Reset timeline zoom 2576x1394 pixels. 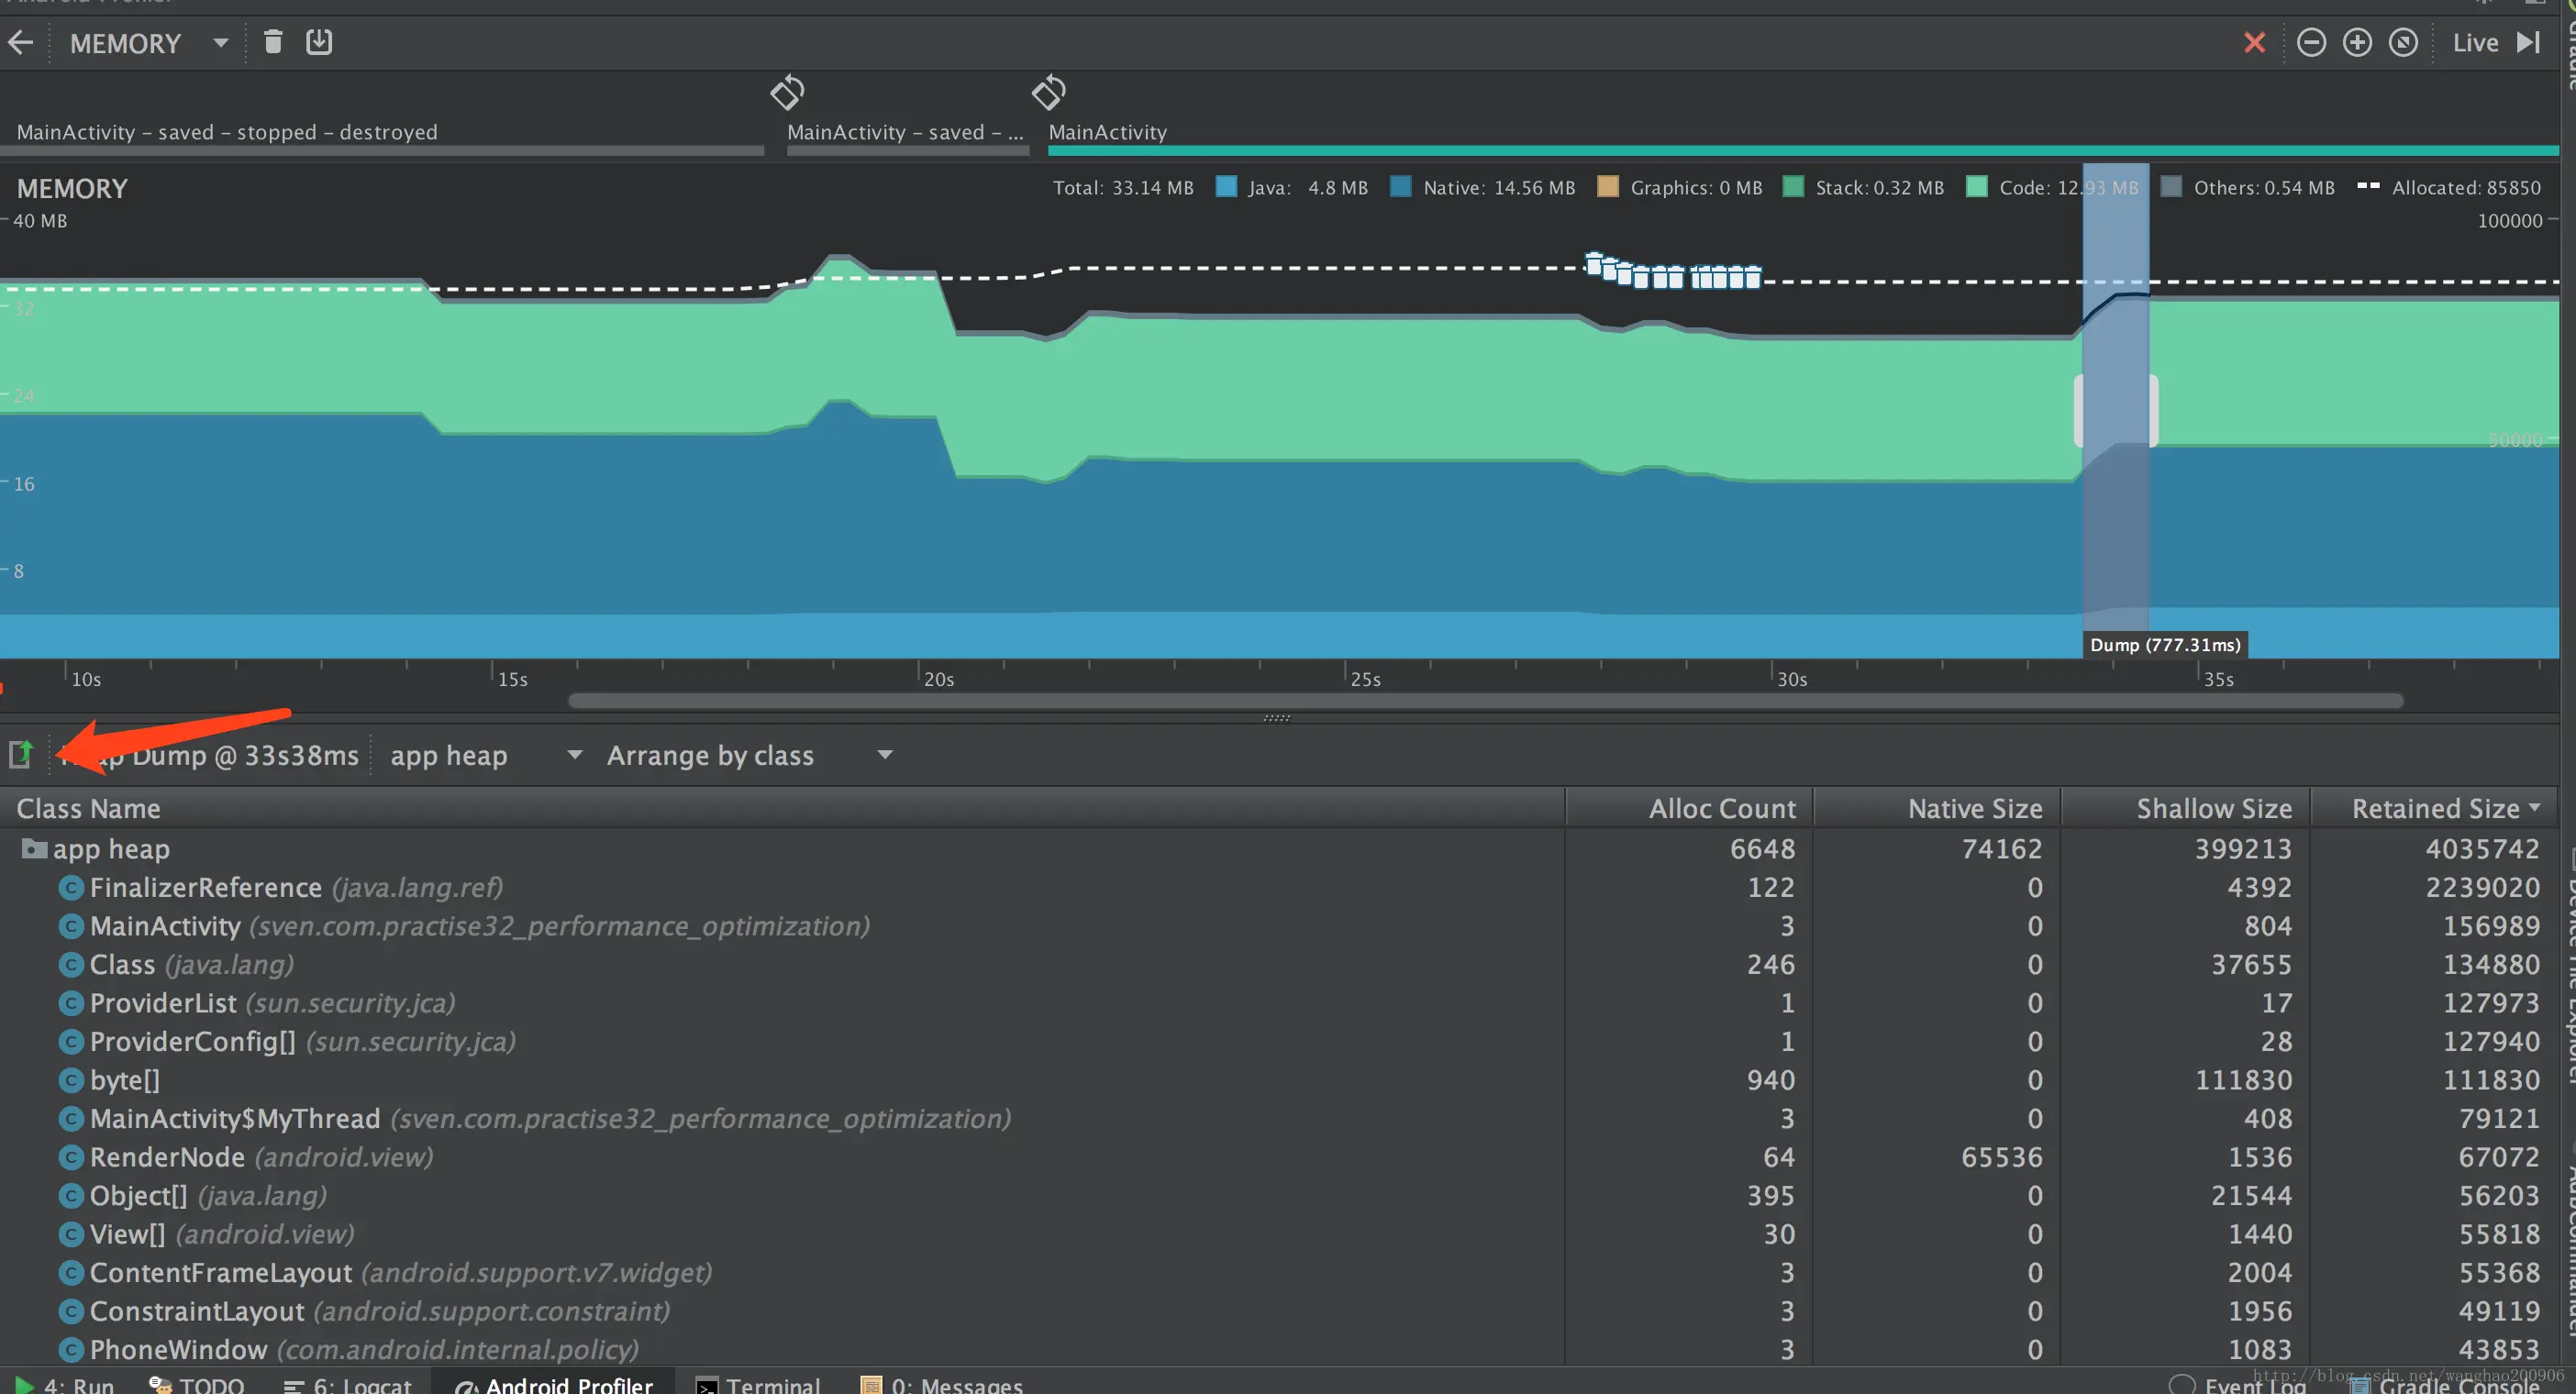(x=2403, y=42)
